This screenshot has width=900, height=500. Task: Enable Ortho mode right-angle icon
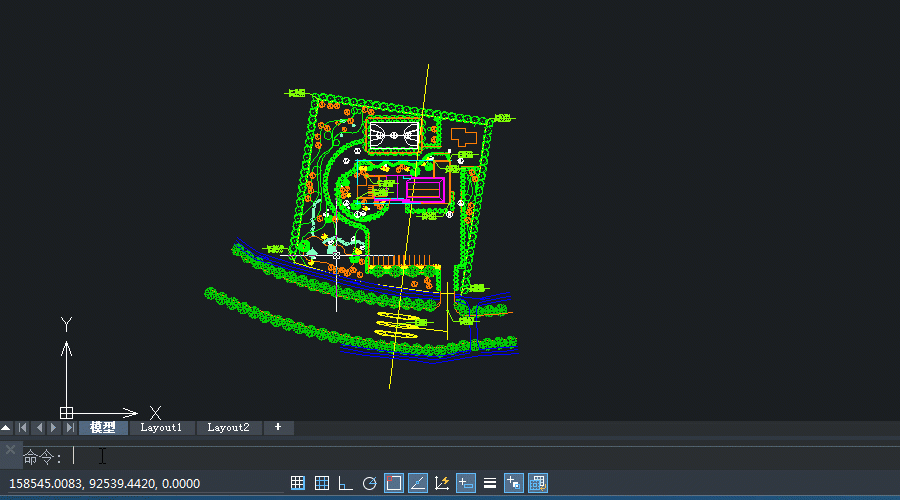pyautogui.click(x=346, y=483)
